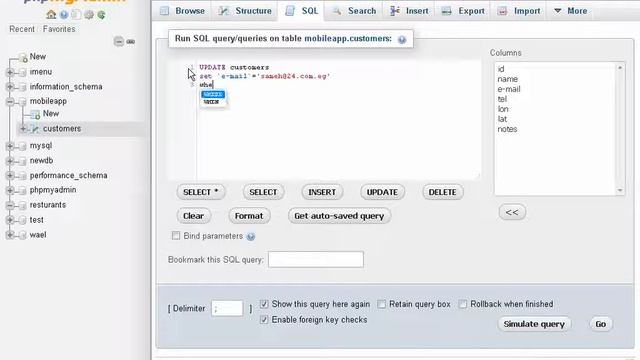Viewport: 640px width, 360px height.
Task: Check Rollback when finished
Action: point(462,304)
